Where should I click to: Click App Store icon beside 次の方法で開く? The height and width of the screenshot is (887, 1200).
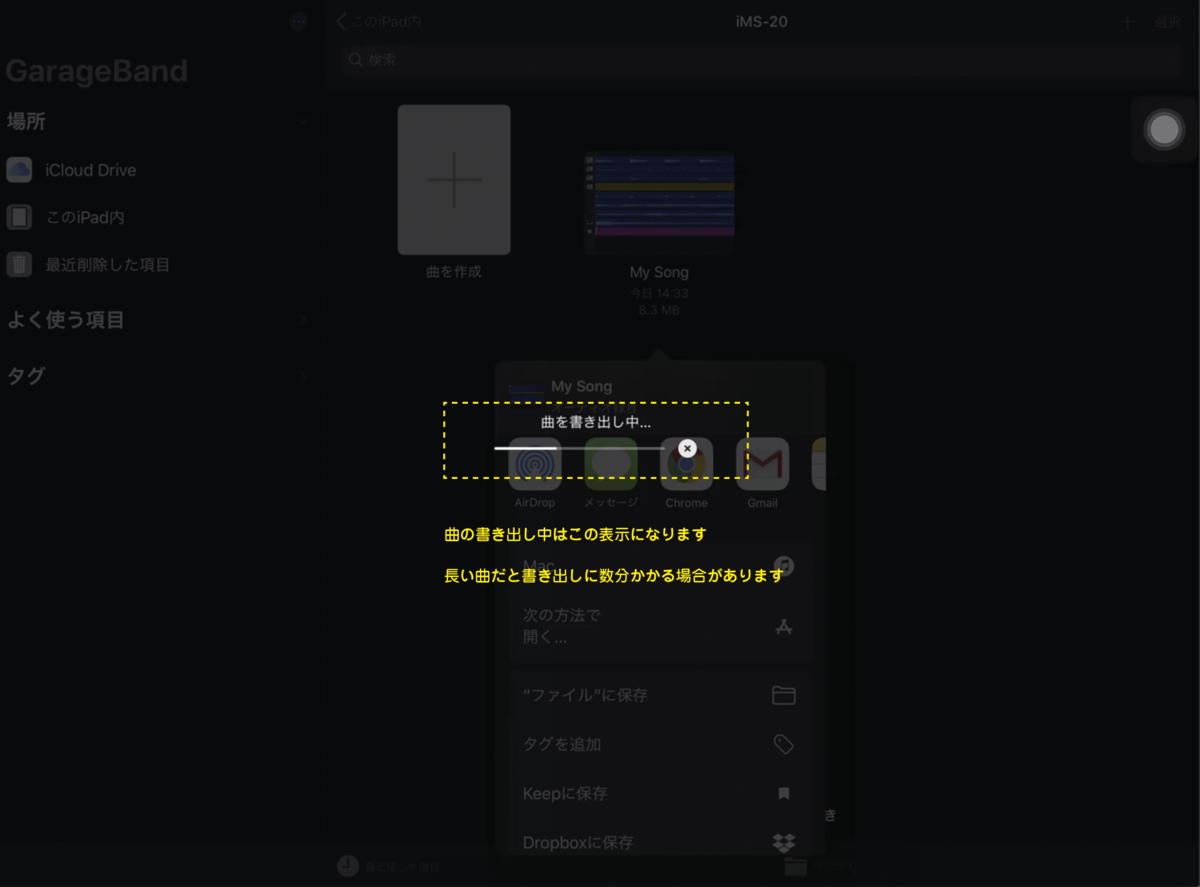(784, 627)
